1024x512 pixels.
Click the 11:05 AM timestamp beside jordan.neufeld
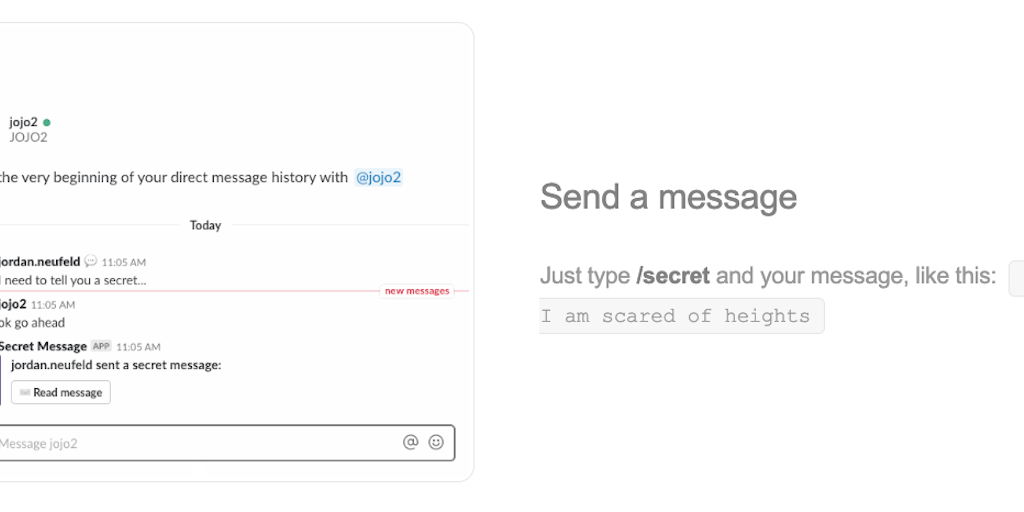(x=123, y=262)
